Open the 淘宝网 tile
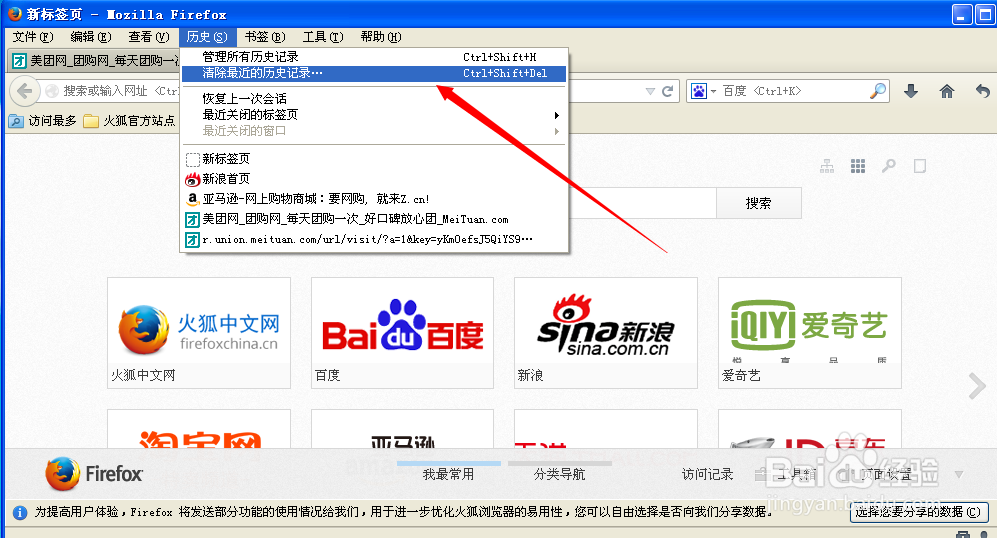The image size is (997, 538). pyautogui.click(x=199, y=429)
